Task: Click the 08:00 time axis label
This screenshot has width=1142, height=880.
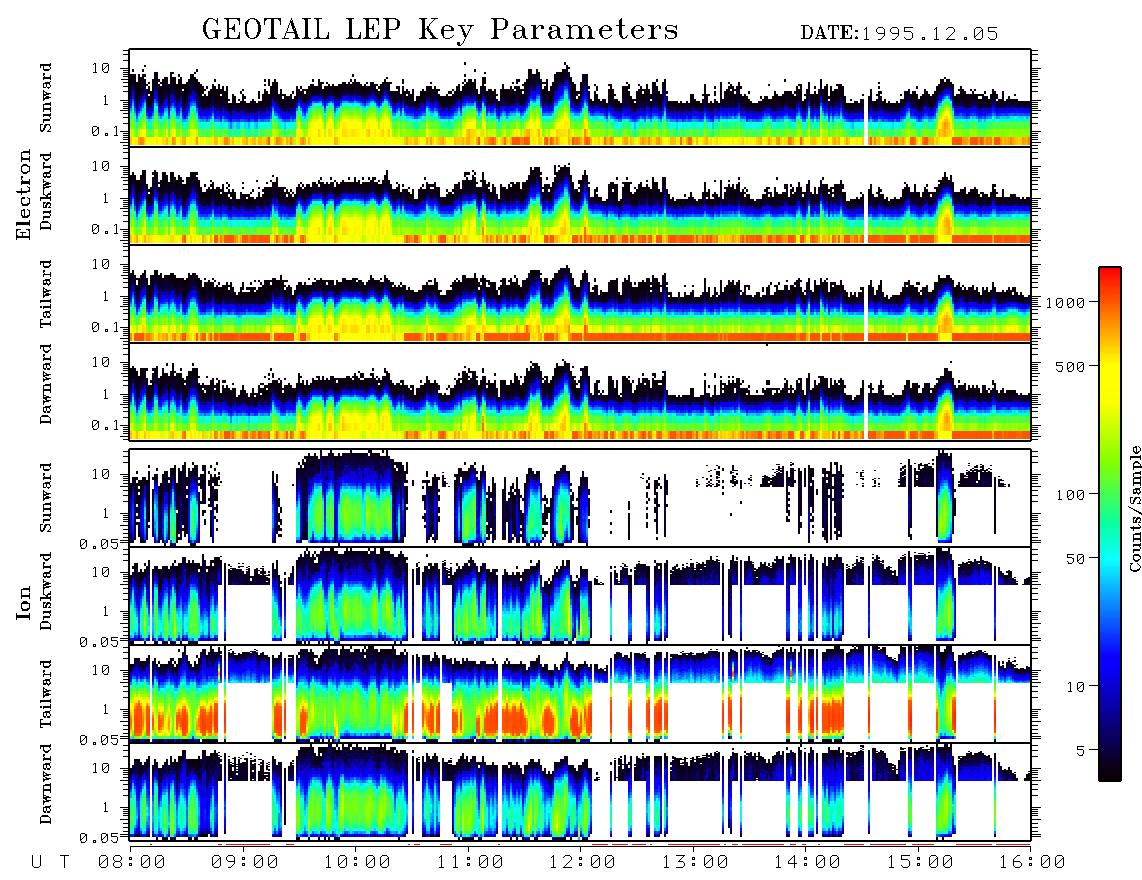Action: pyautogui.click(x=132, y=862)
